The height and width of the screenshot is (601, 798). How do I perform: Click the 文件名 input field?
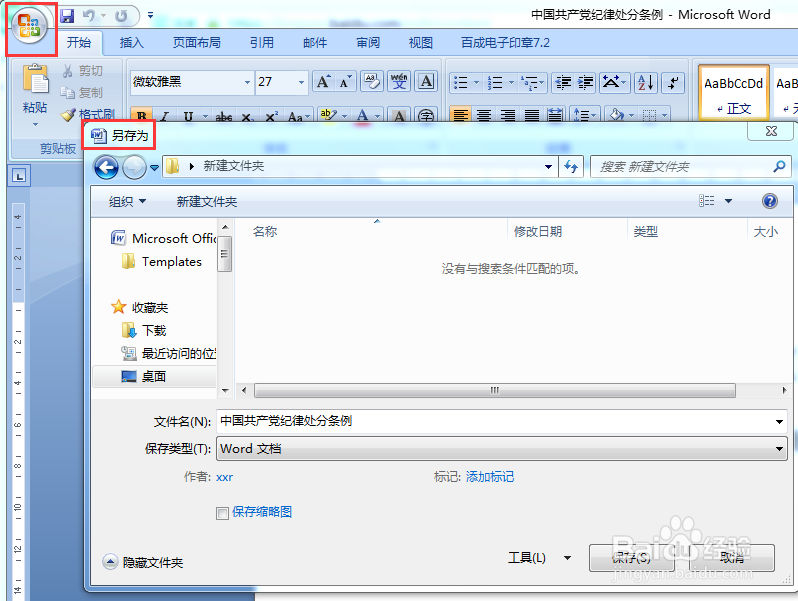point(501,421)
